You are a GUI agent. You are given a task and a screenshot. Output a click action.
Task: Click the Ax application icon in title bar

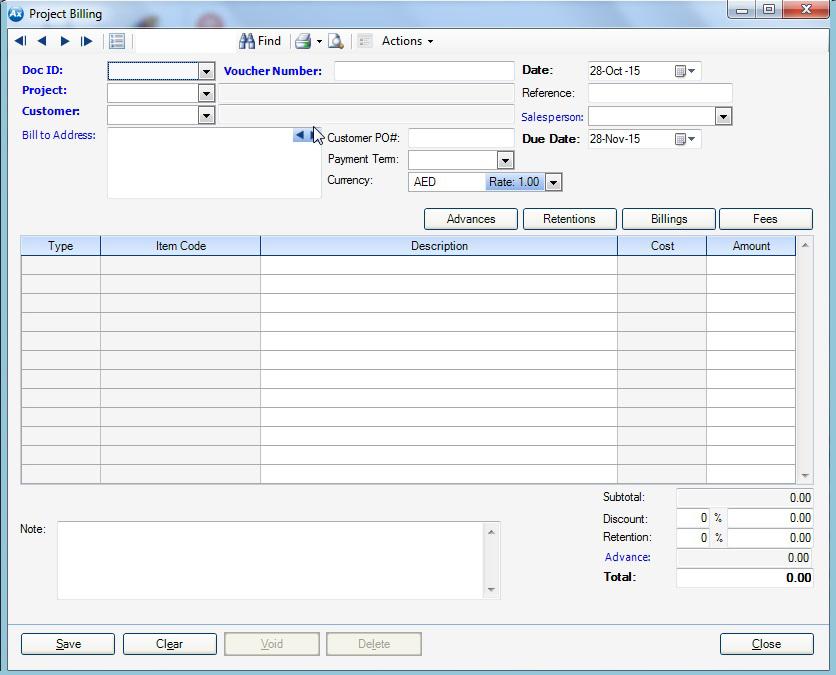(x=16, y=14)
